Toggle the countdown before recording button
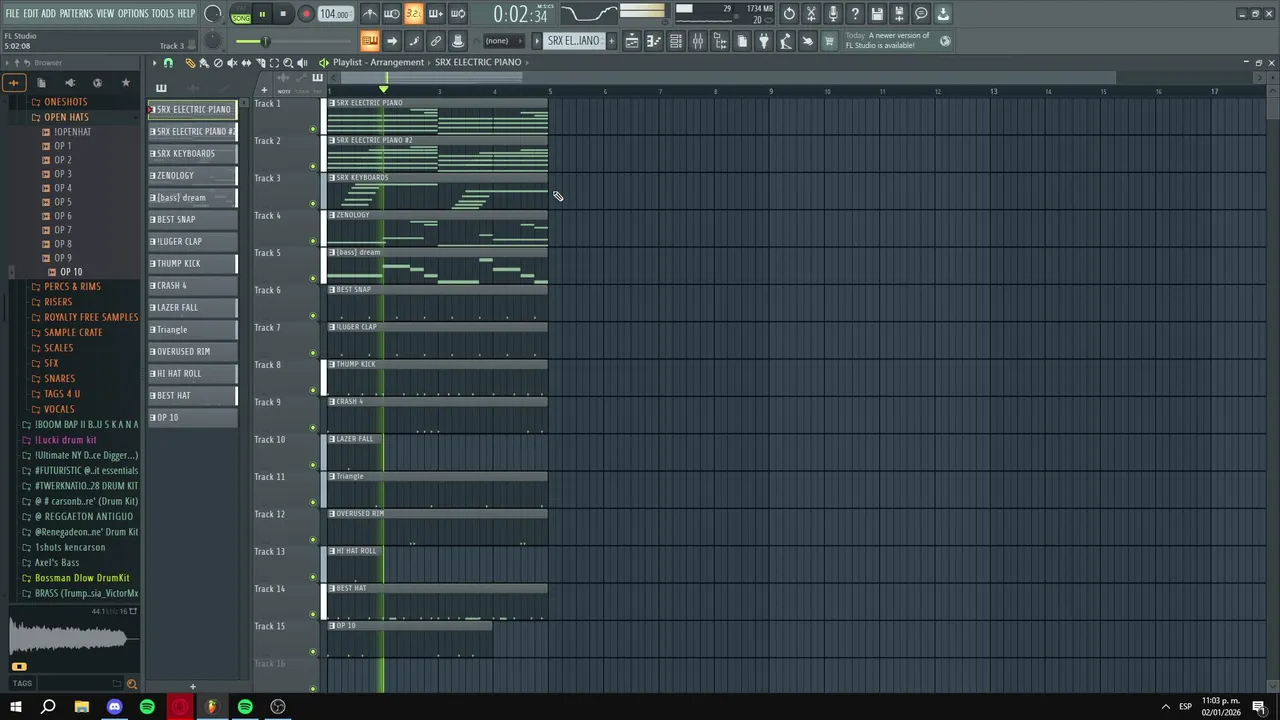1280x720 pixels. tap(414, 13)
